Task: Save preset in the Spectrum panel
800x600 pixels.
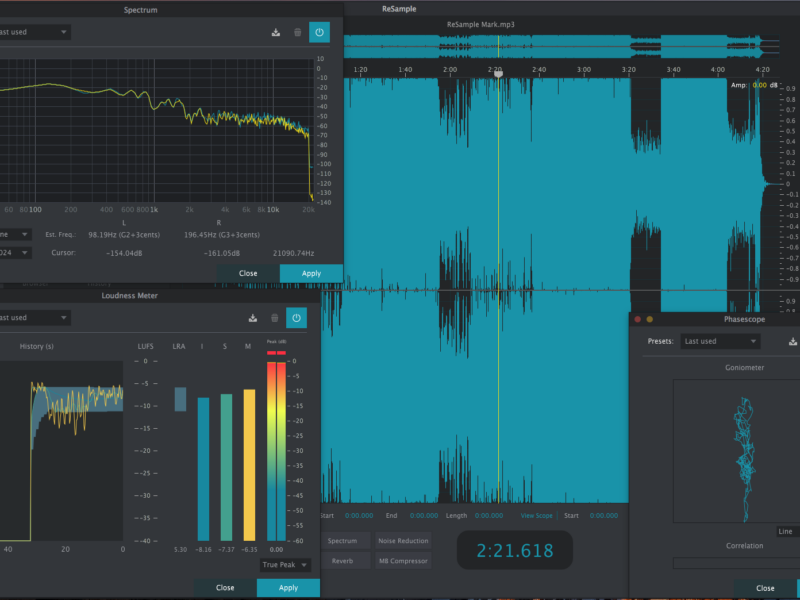Action: (276, 32)
